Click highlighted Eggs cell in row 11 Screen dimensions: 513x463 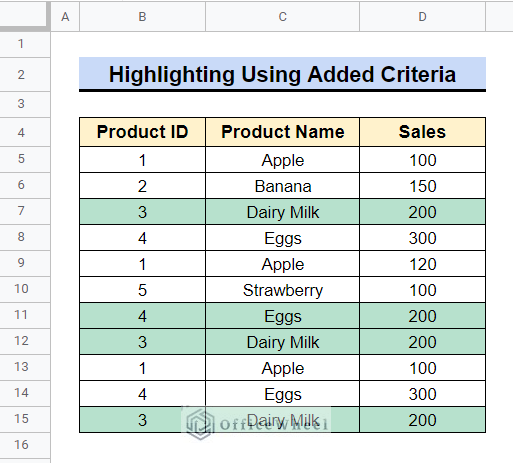(282, 316)
